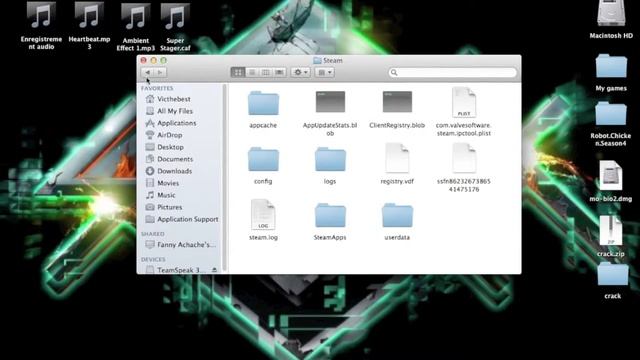Viewport: 640px width, 360px height.
Task: Go forward in Finder history
Action: point(160,72)
